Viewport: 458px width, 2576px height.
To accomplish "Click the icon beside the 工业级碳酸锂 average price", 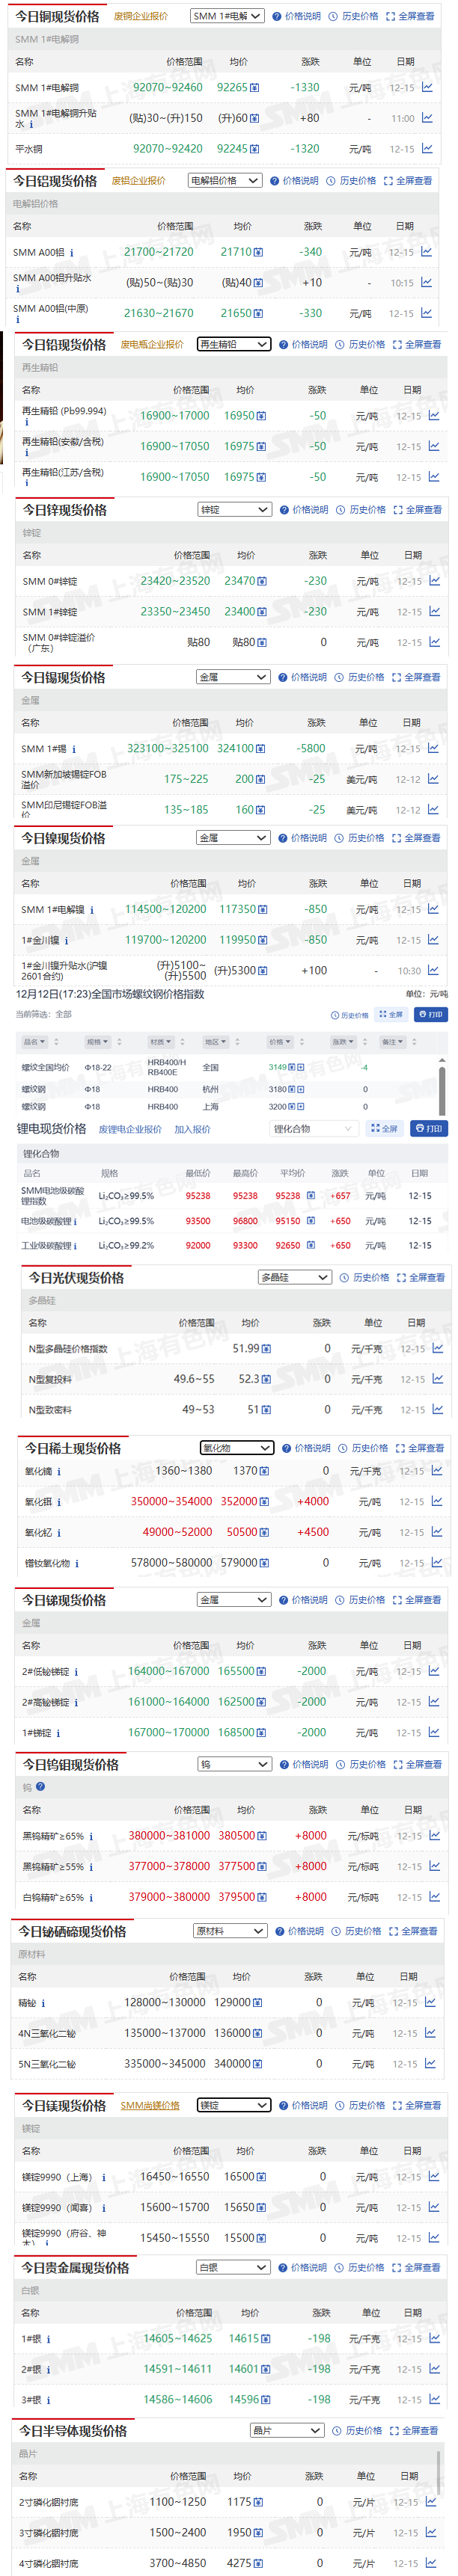I will pos(310,1245).
